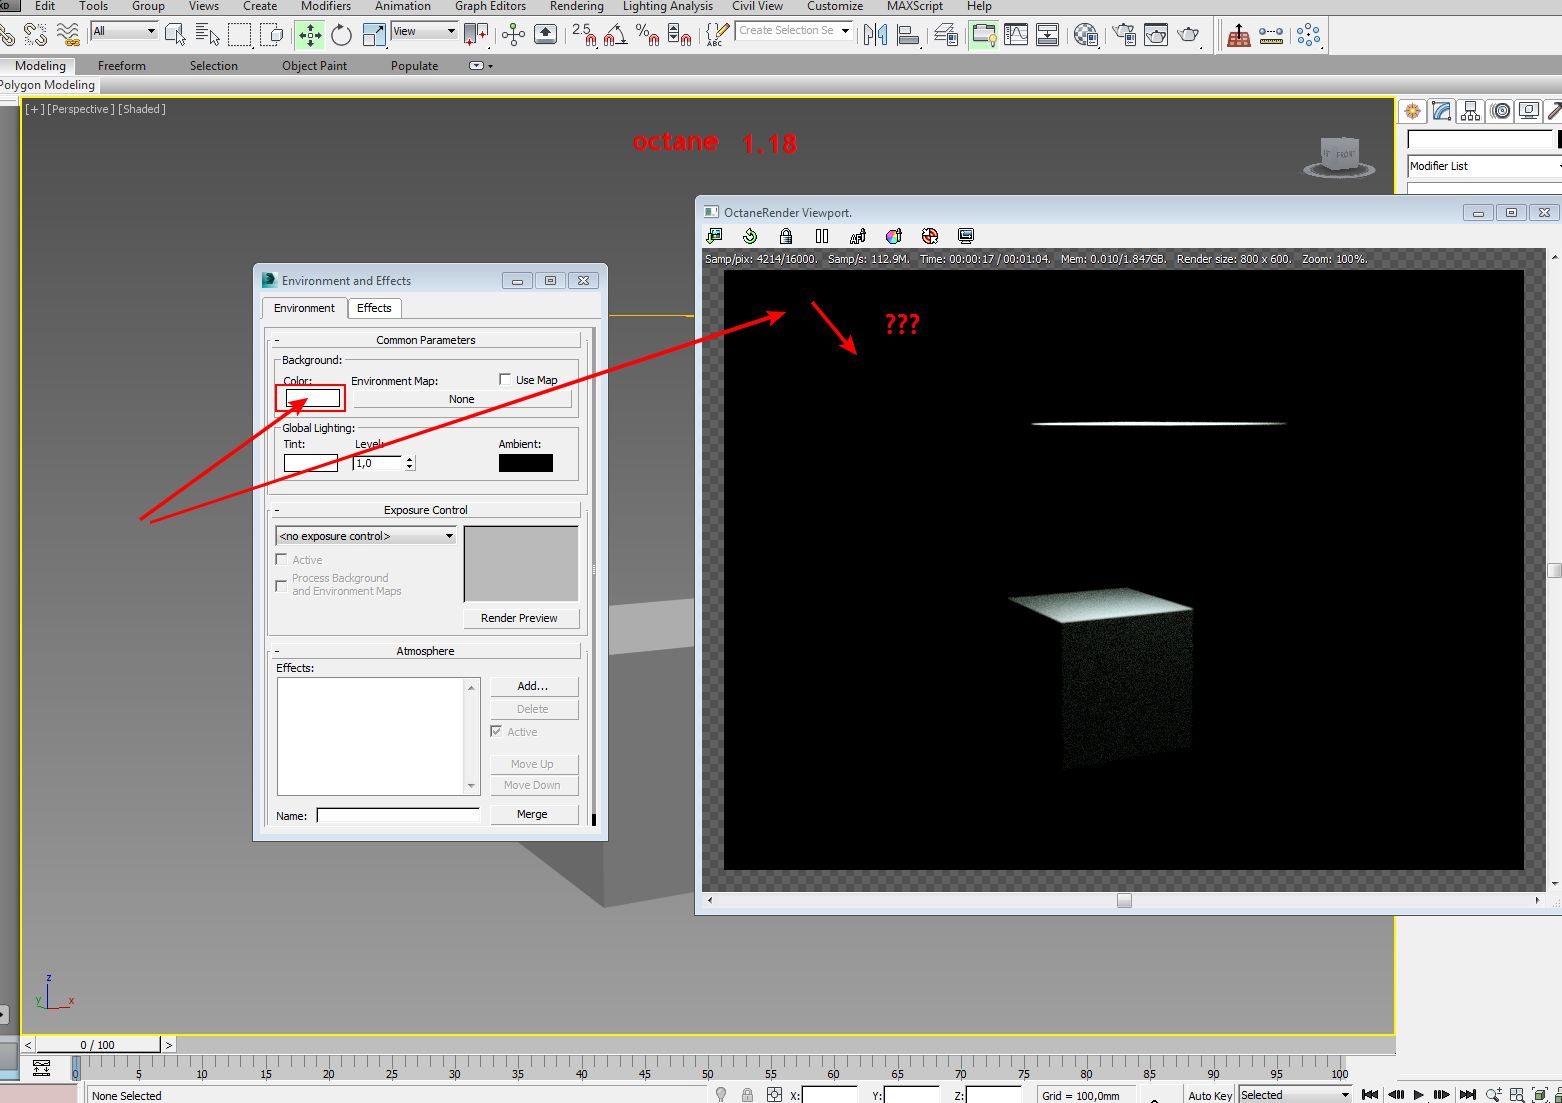Click the Merge button

click(x=533, y=814)
